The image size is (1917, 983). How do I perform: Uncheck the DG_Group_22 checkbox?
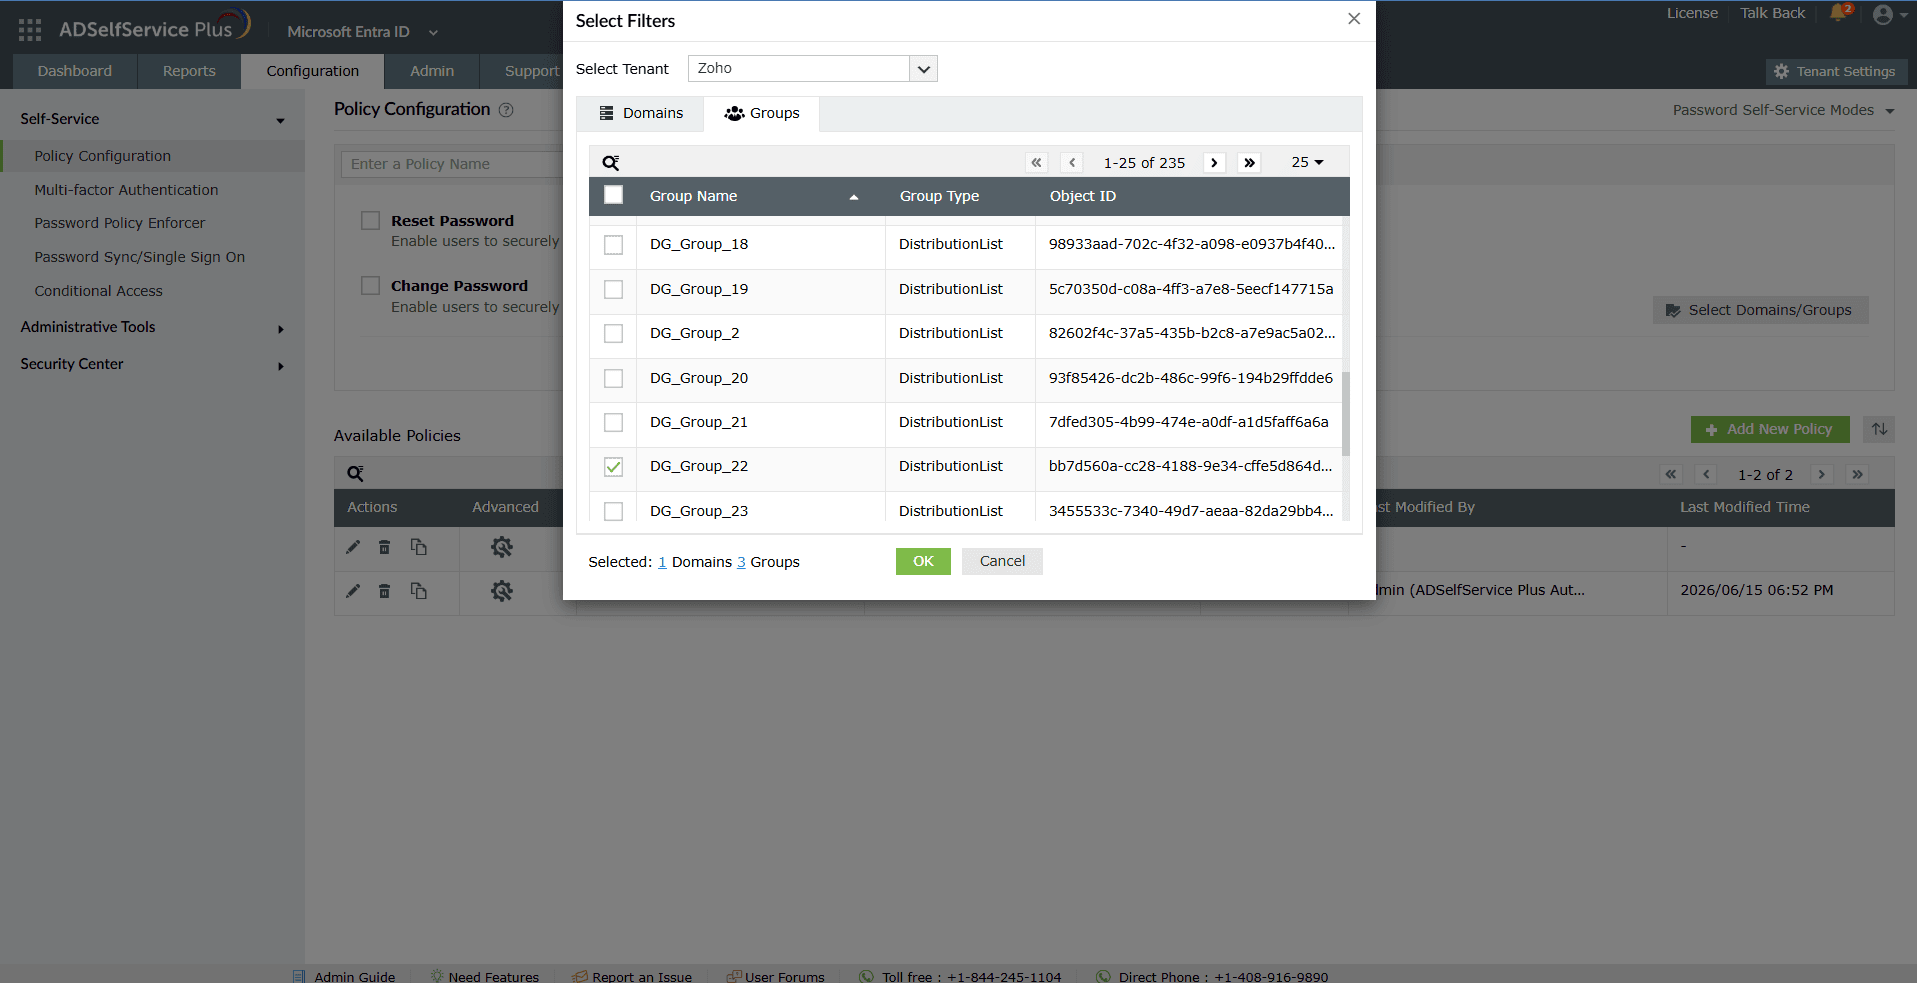pos(613,467)
